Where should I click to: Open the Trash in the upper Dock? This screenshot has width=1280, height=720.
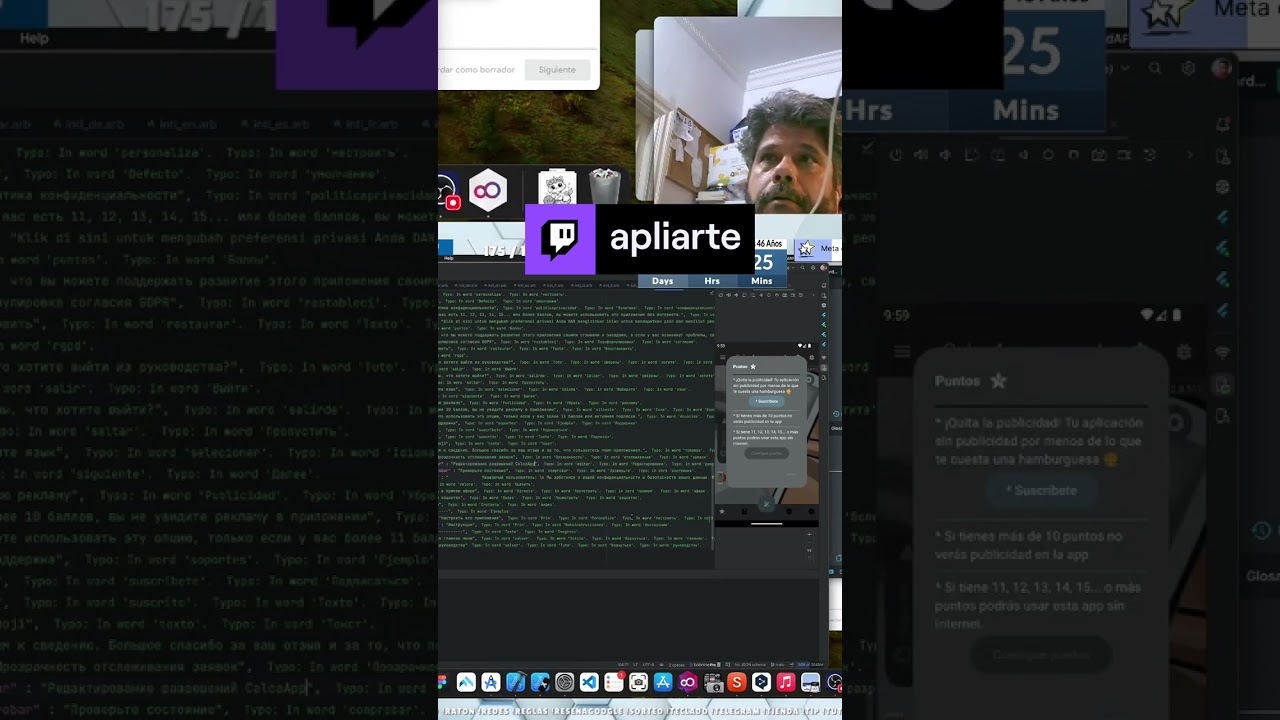pyautogui.click(x=605, y=188)
